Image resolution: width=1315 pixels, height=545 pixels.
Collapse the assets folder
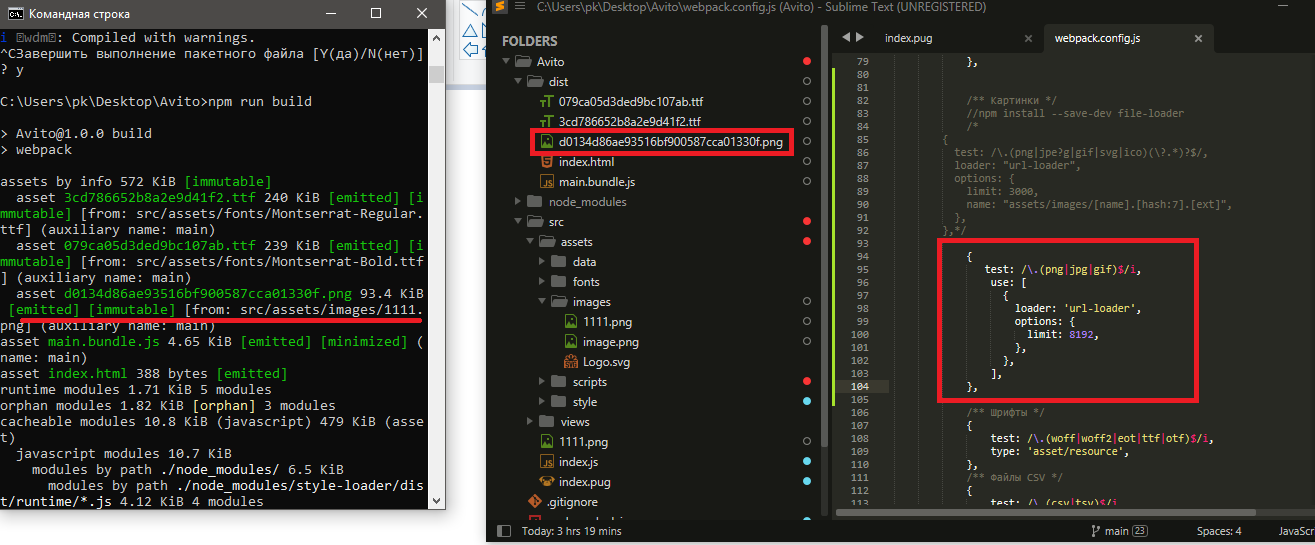pos(531,242)
